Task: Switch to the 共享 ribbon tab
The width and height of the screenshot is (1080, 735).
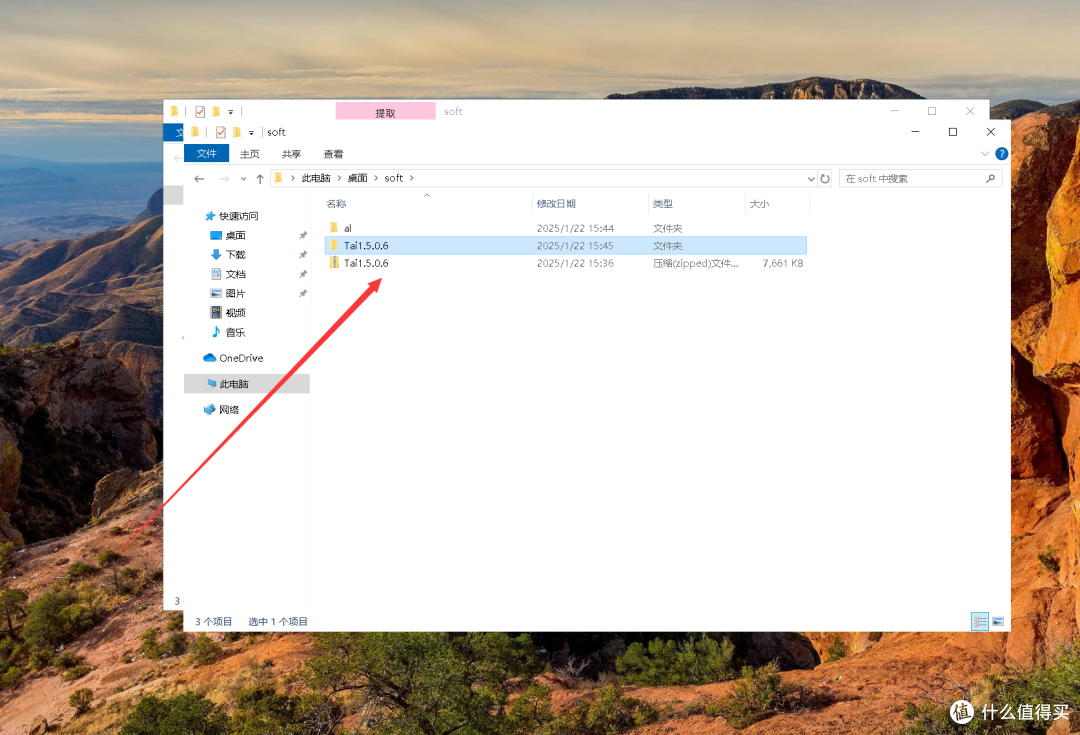Action: point(291,154)
